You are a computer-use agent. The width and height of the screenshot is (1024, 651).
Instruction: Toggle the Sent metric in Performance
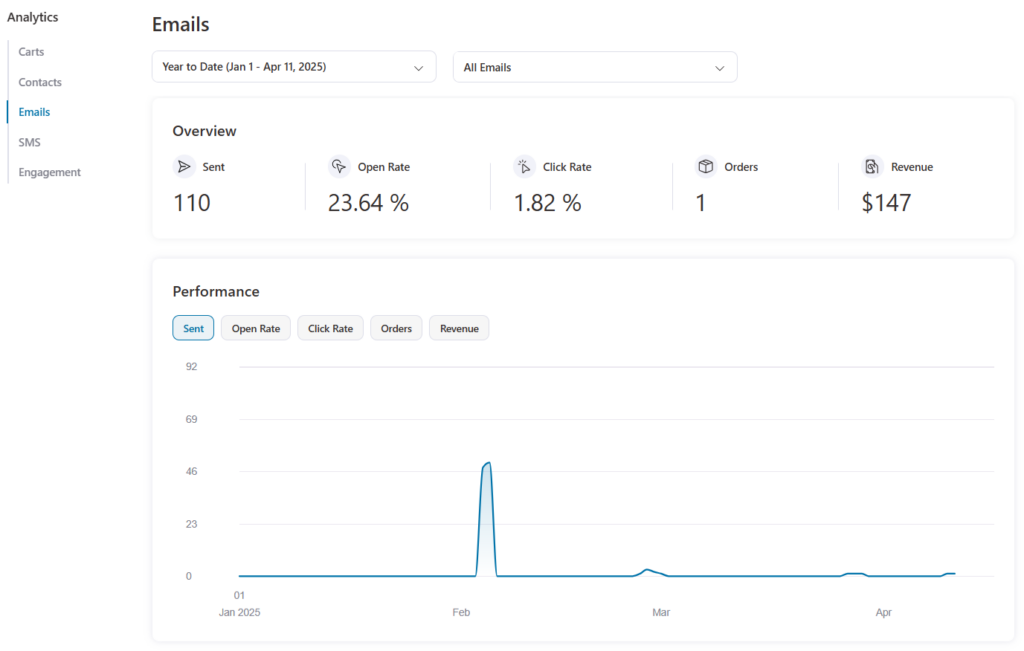tap(193, 328)
